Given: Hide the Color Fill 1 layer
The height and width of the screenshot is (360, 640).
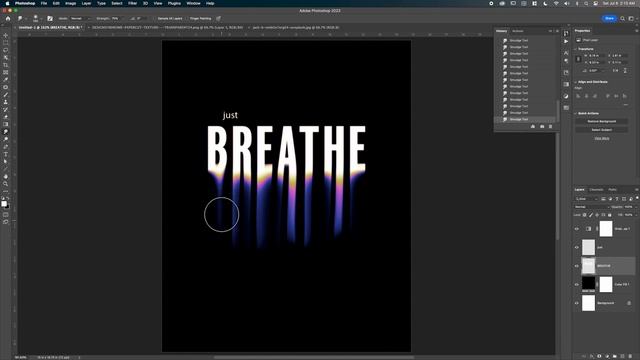Looking at the screenshot, I should pos(577,284).
